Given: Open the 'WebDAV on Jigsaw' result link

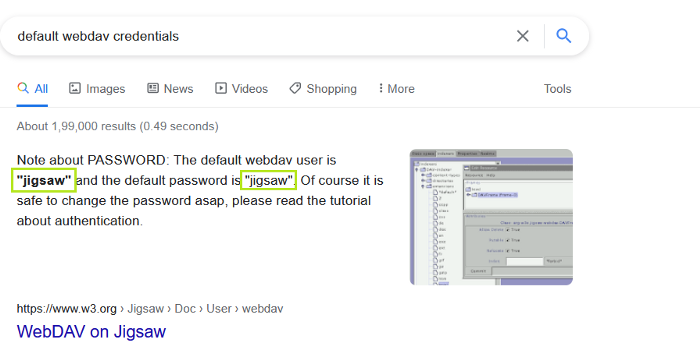Looking at the screenshot, I should click(92, 331).
